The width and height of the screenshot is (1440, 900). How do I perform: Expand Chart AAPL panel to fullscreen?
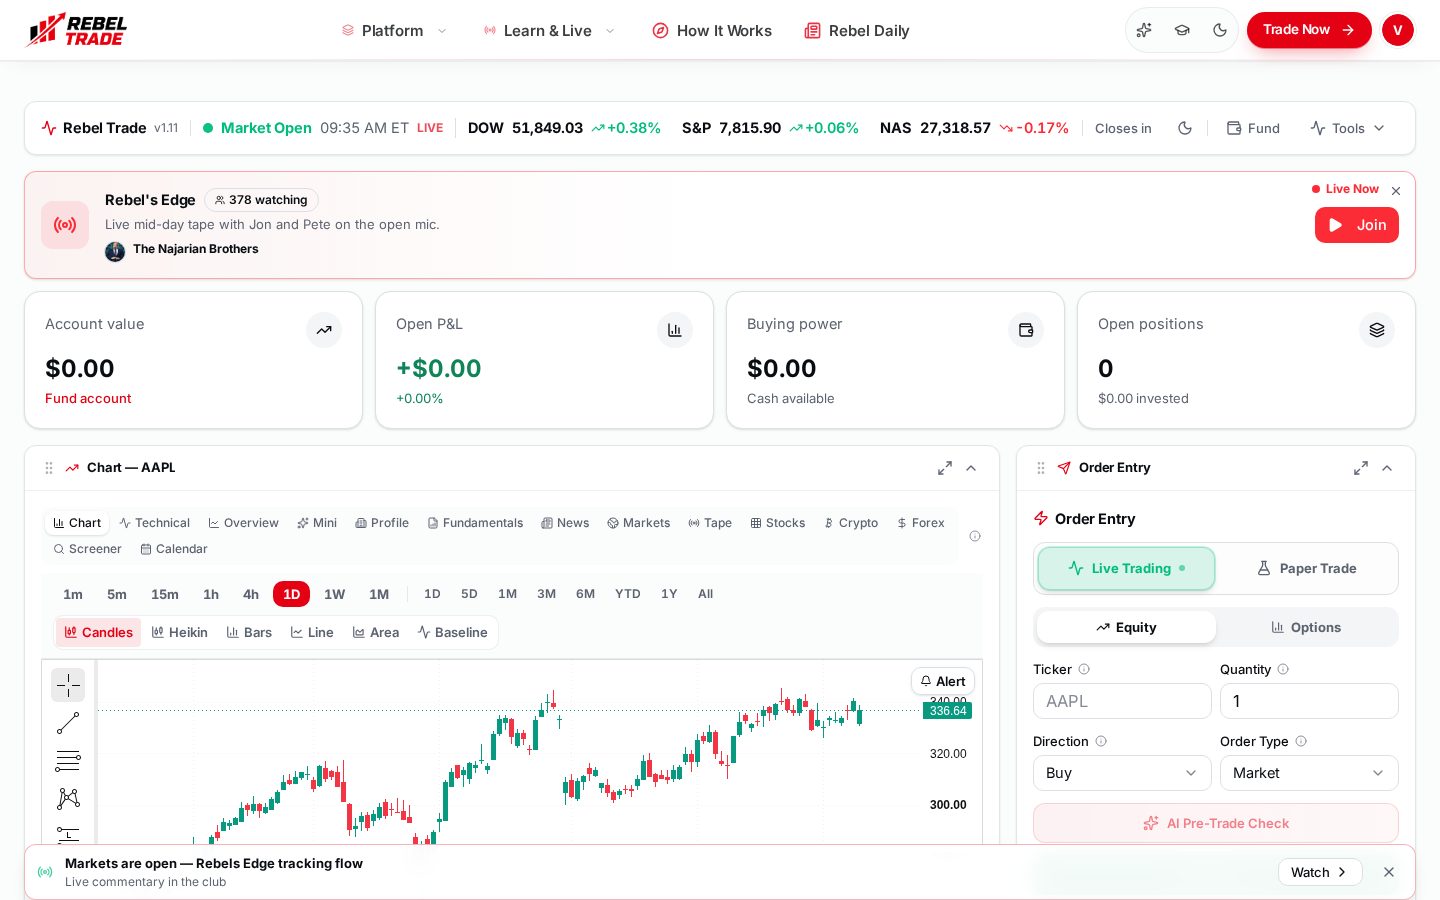(944, 468)
